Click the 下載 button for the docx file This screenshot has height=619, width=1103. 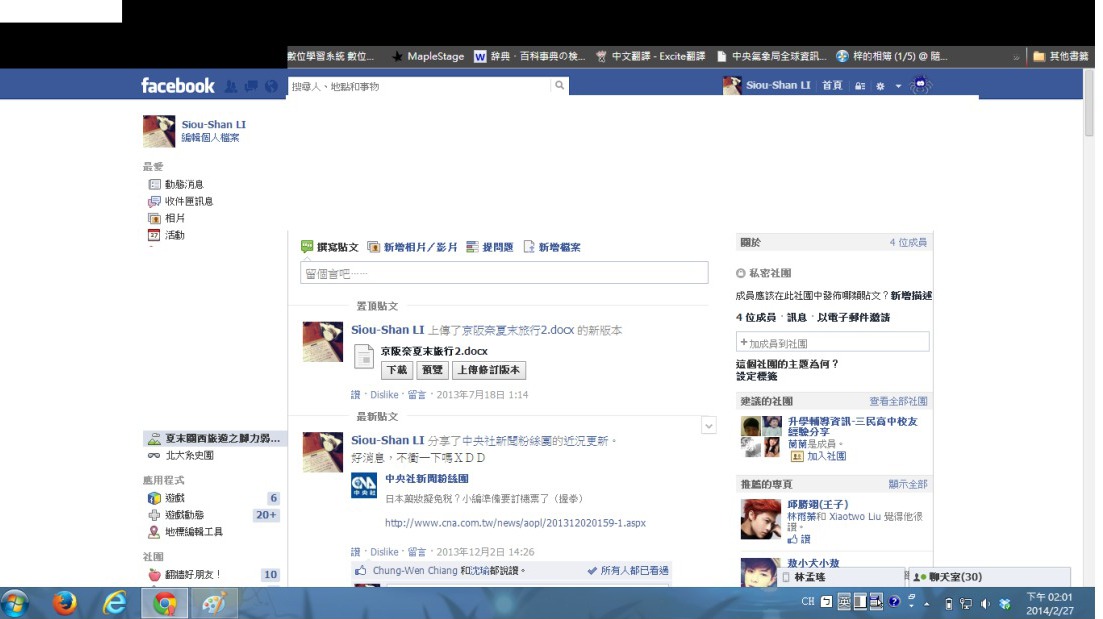pos(397,370)
